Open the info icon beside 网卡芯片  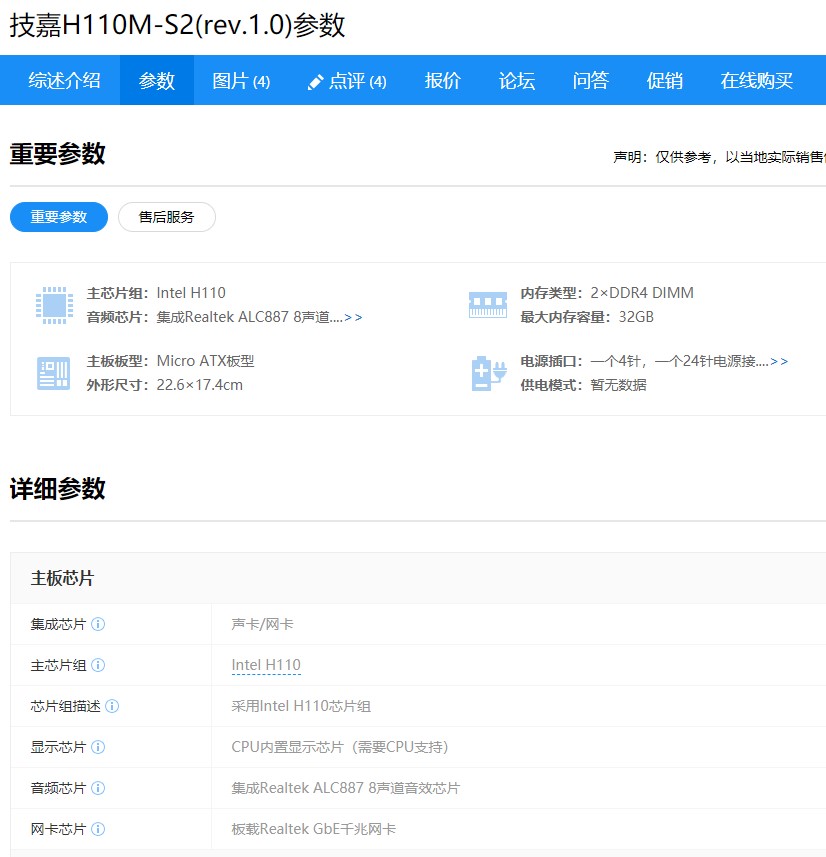(98, 829)
